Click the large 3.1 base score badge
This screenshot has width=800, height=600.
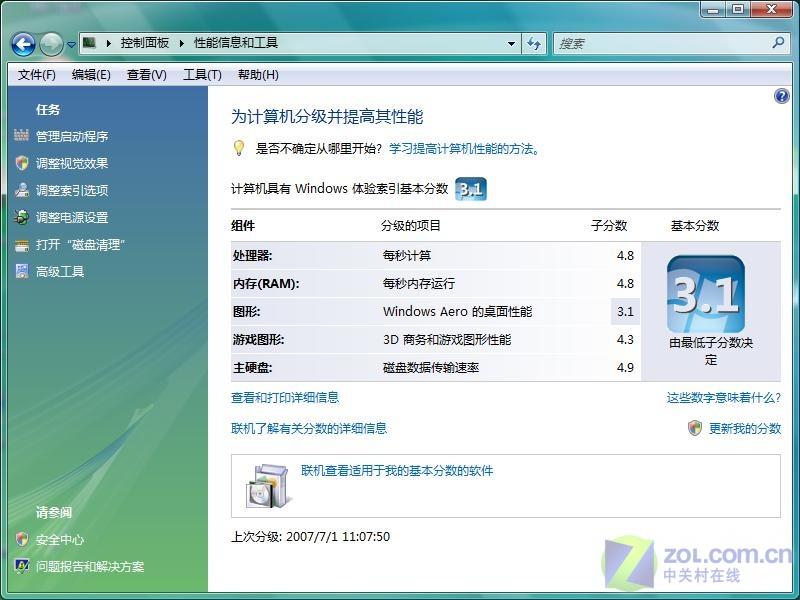706,294
